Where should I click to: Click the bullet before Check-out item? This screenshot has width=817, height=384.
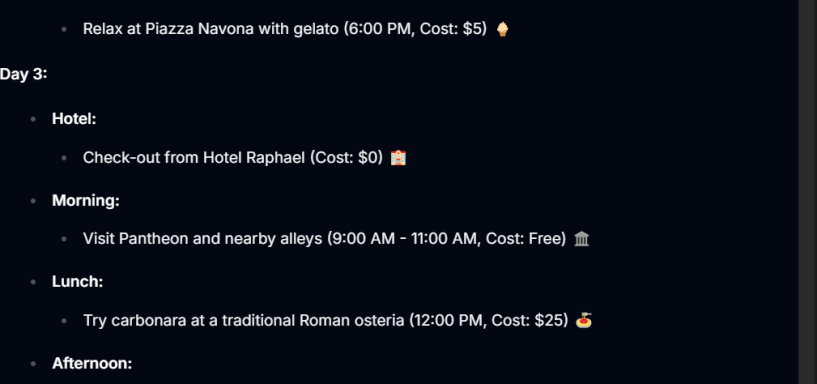click(64, 158)
